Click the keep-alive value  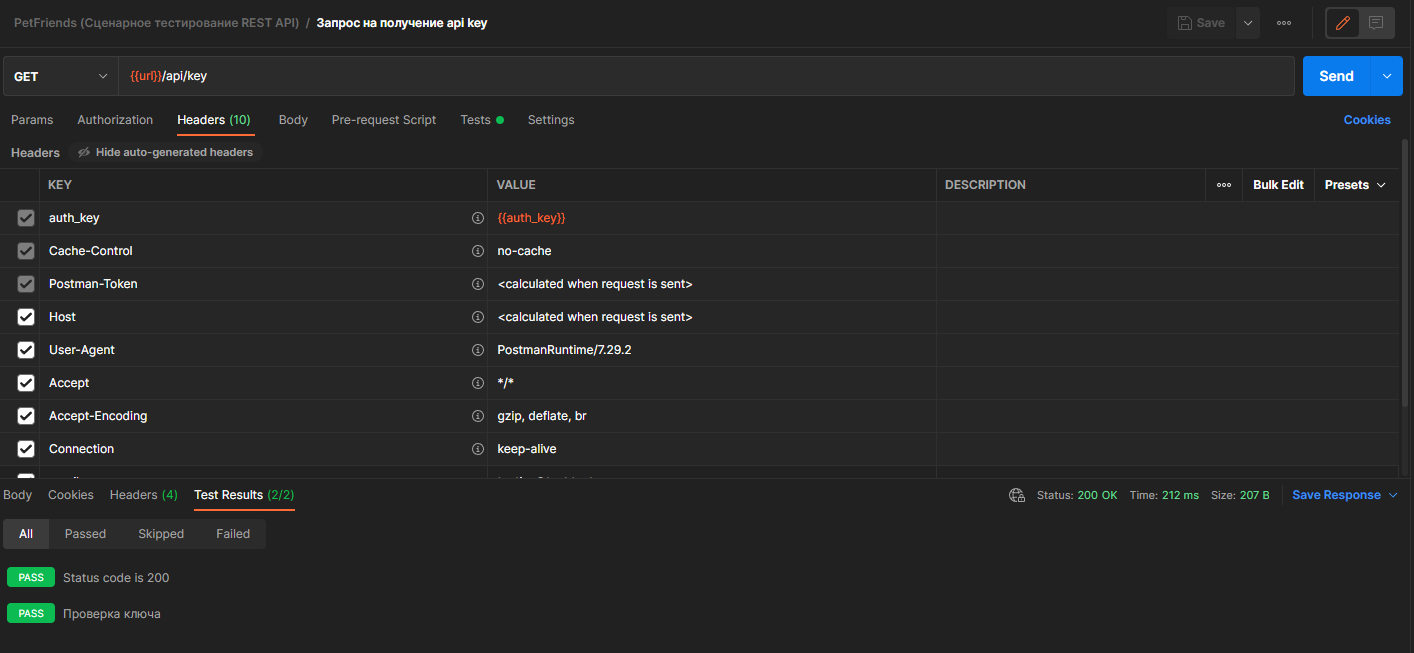527,449
